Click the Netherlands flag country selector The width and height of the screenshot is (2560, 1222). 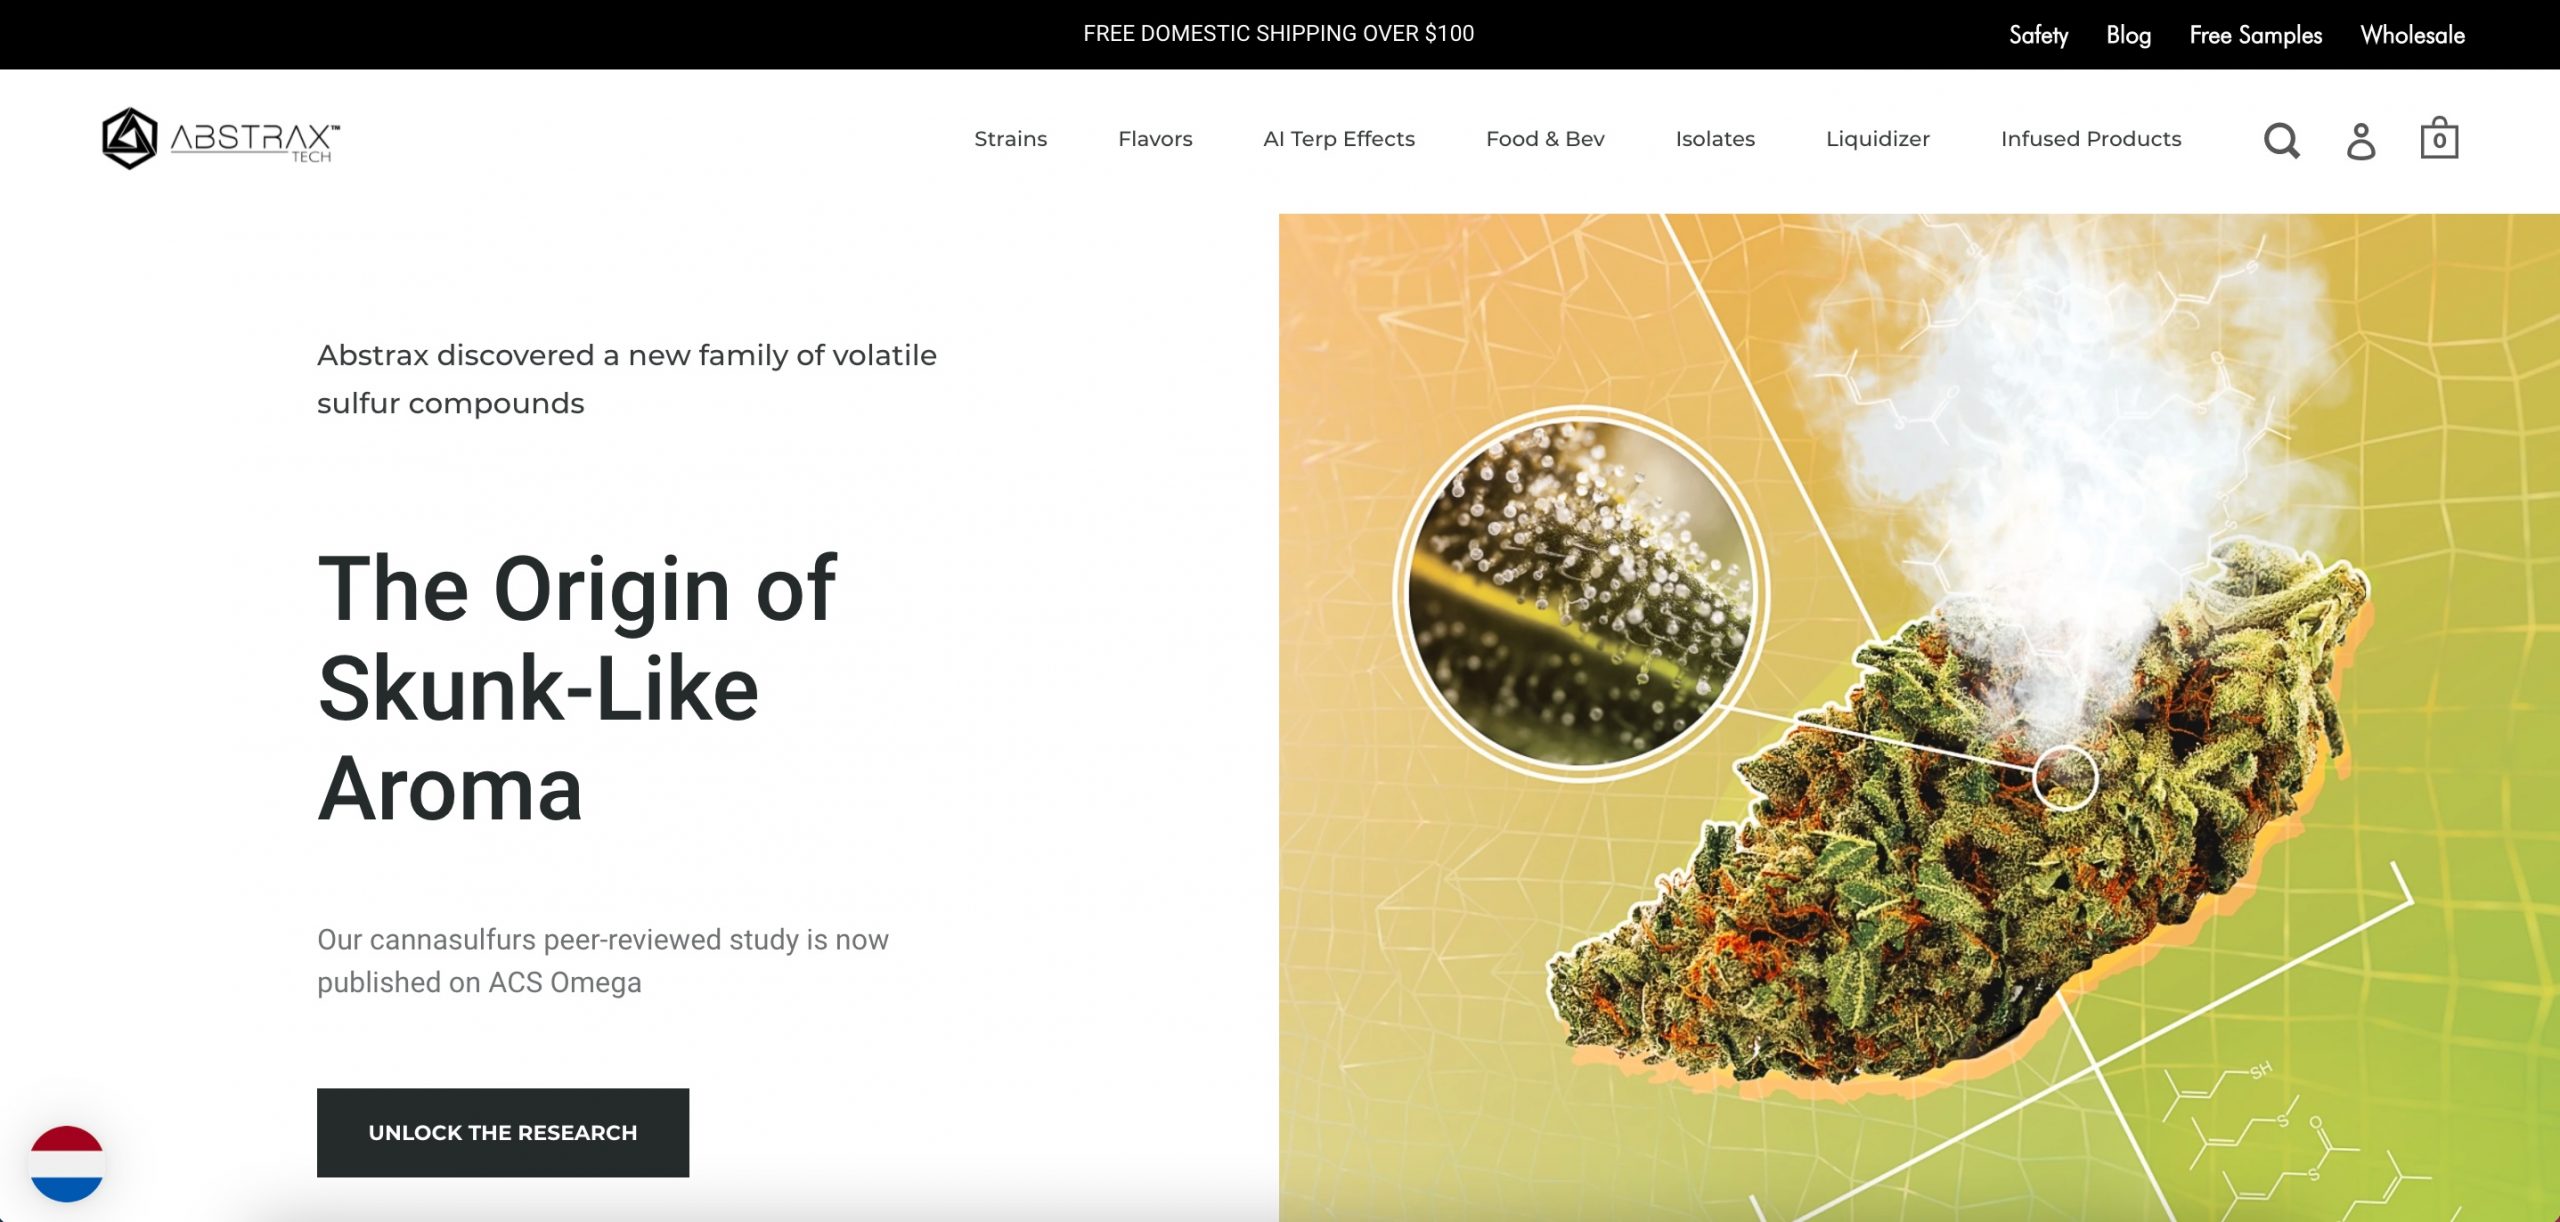click(x=67, y=1163)
